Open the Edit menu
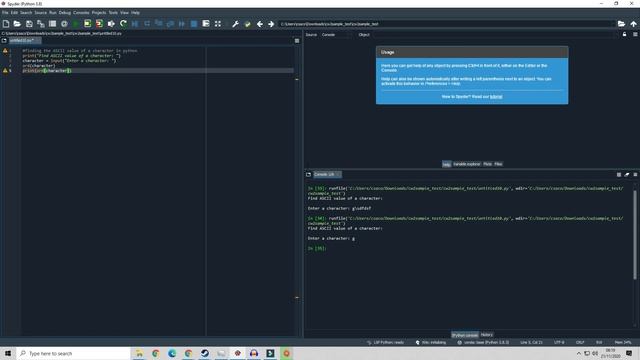 click(x=14, y=13)
